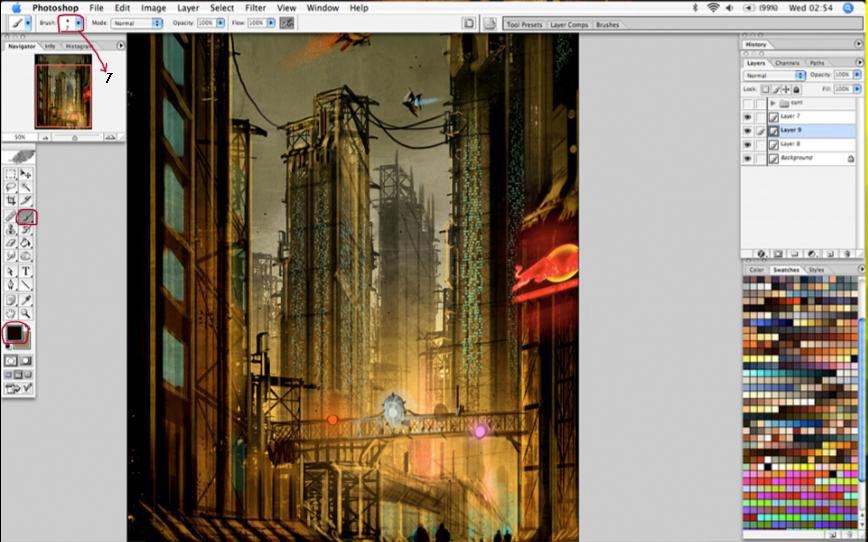
Task: Select the Type tool
Action: 26,272
